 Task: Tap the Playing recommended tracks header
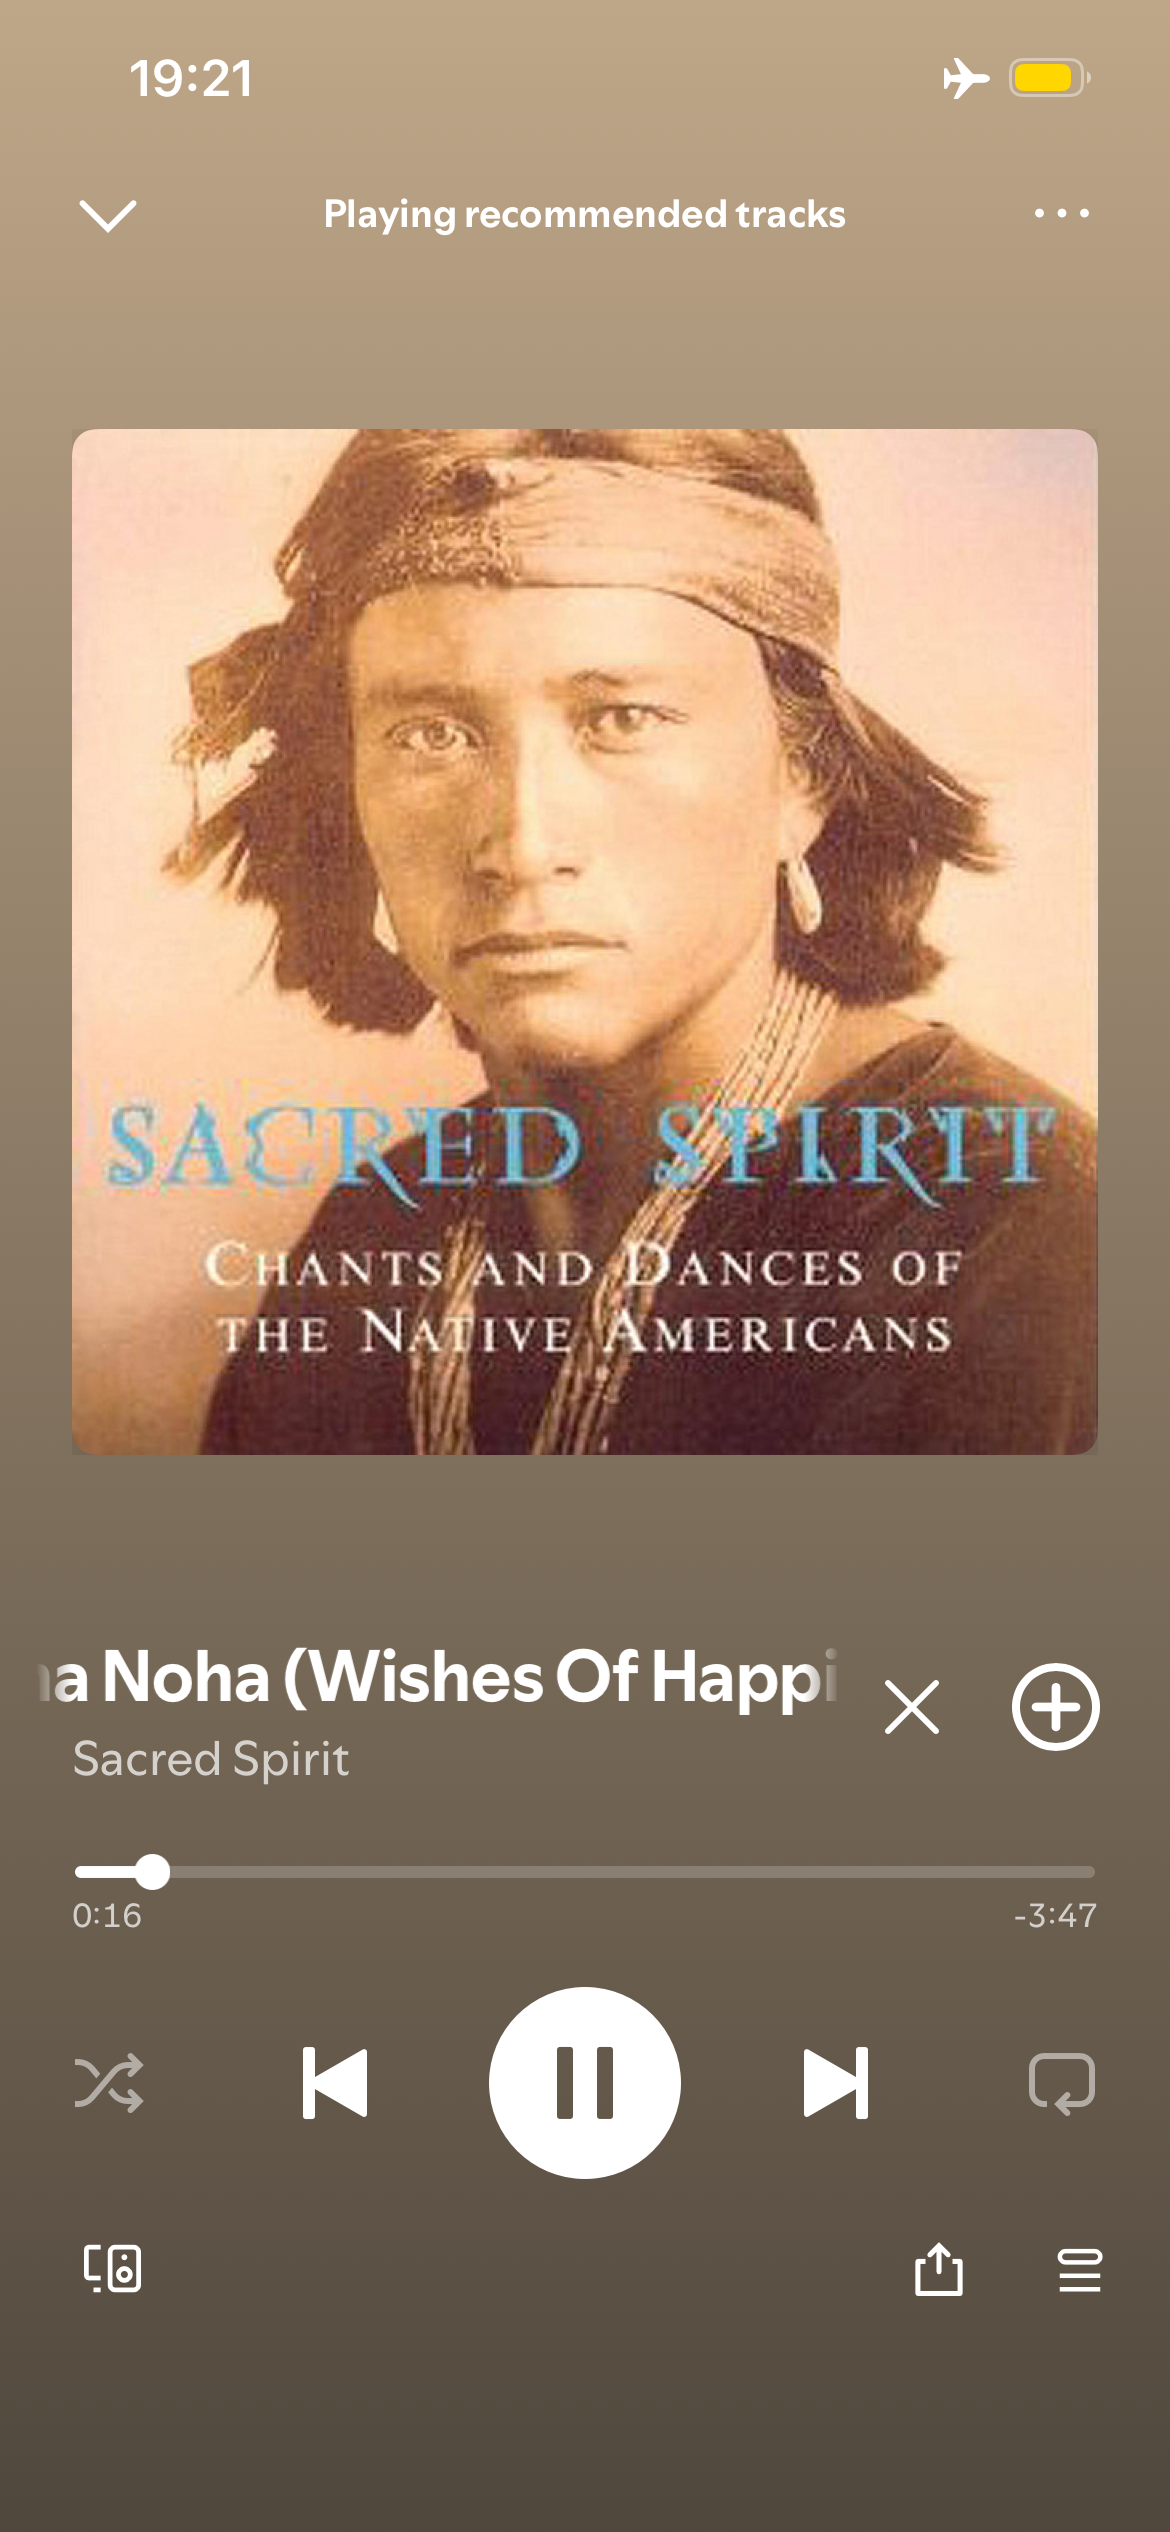pyautogui.click(x=585, y=214)
